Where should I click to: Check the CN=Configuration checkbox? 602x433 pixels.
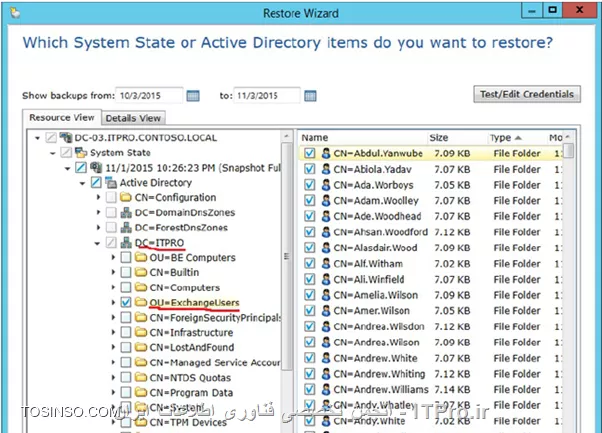(111, 198)
